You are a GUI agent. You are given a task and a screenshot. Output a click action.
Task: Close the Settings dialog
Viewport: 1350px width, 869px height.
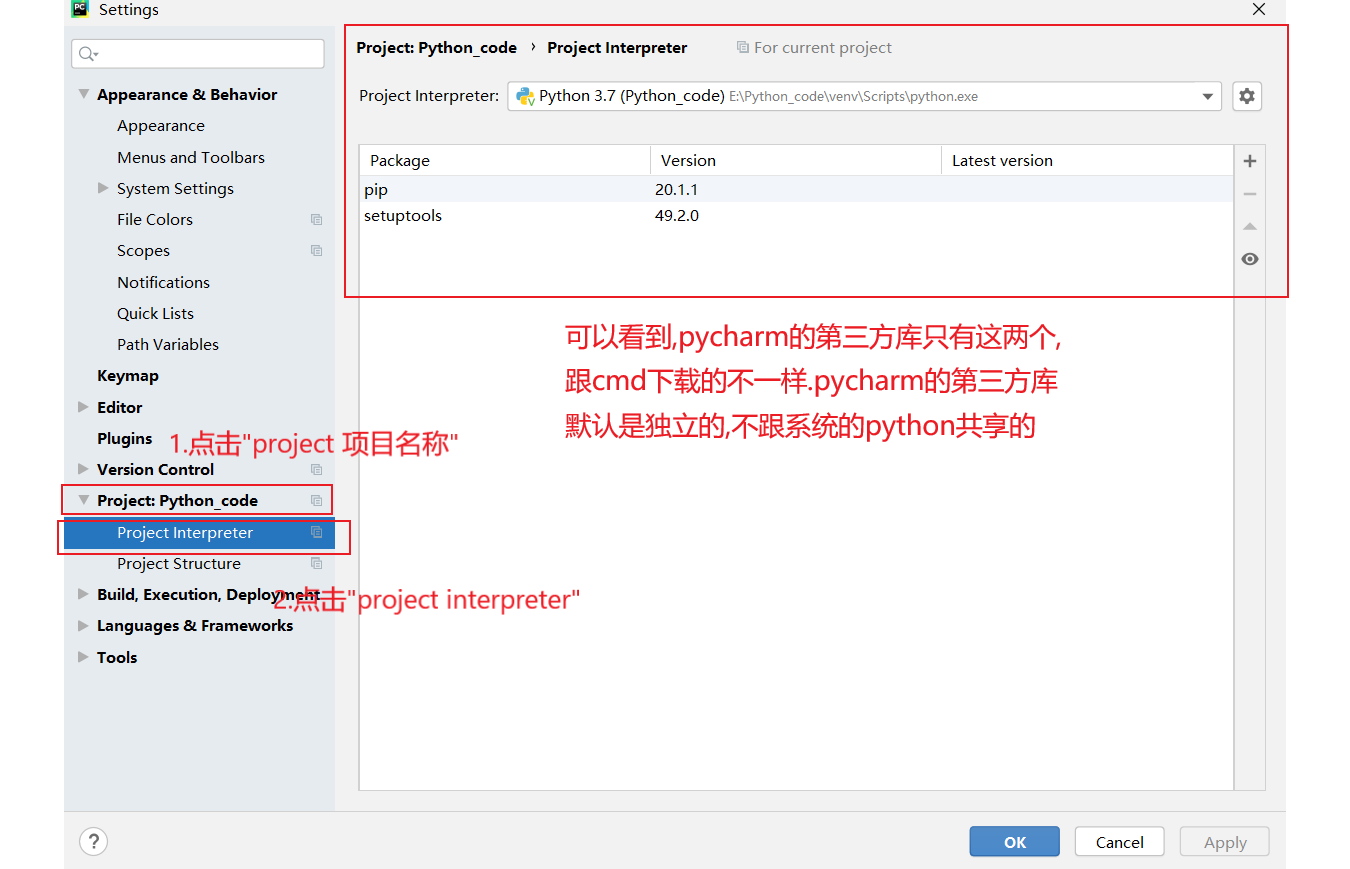click(x=1259, y=9)
